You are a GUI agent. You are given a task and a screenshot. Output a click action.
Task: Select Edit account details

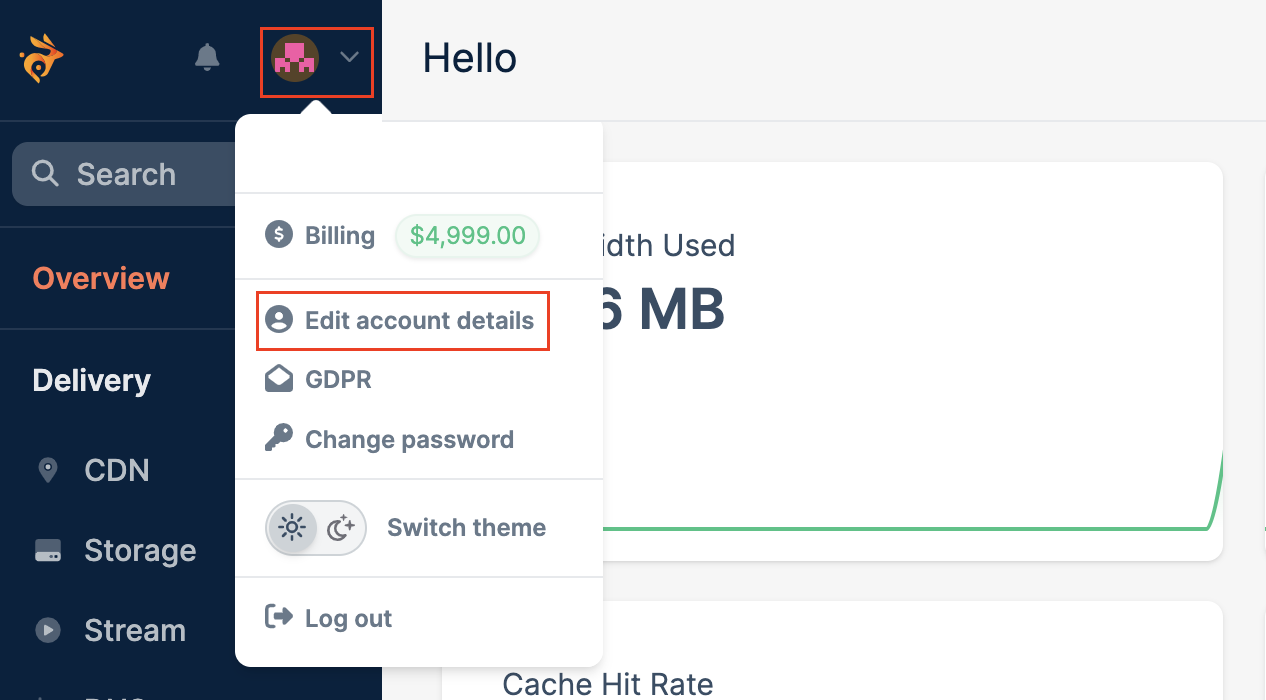pyautogui.click(x=402, y=321)
